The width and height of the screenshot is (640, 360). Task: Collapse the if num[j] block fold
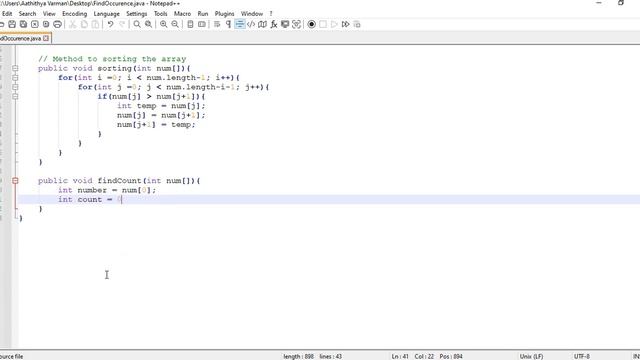pos(15,97)
